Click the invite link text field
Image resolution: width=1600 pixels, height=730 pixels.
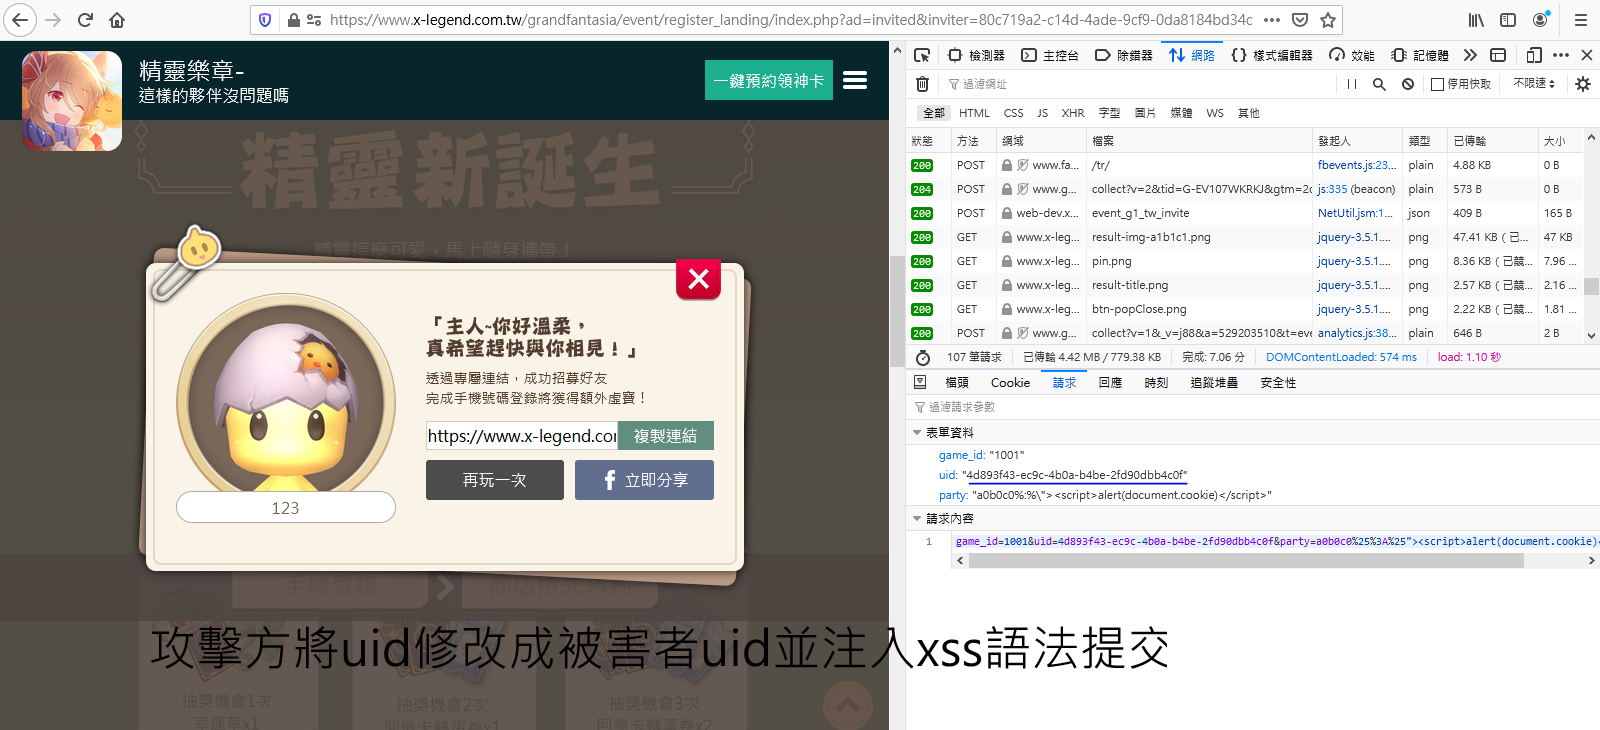pyautogui.click(x=522, y=436)
